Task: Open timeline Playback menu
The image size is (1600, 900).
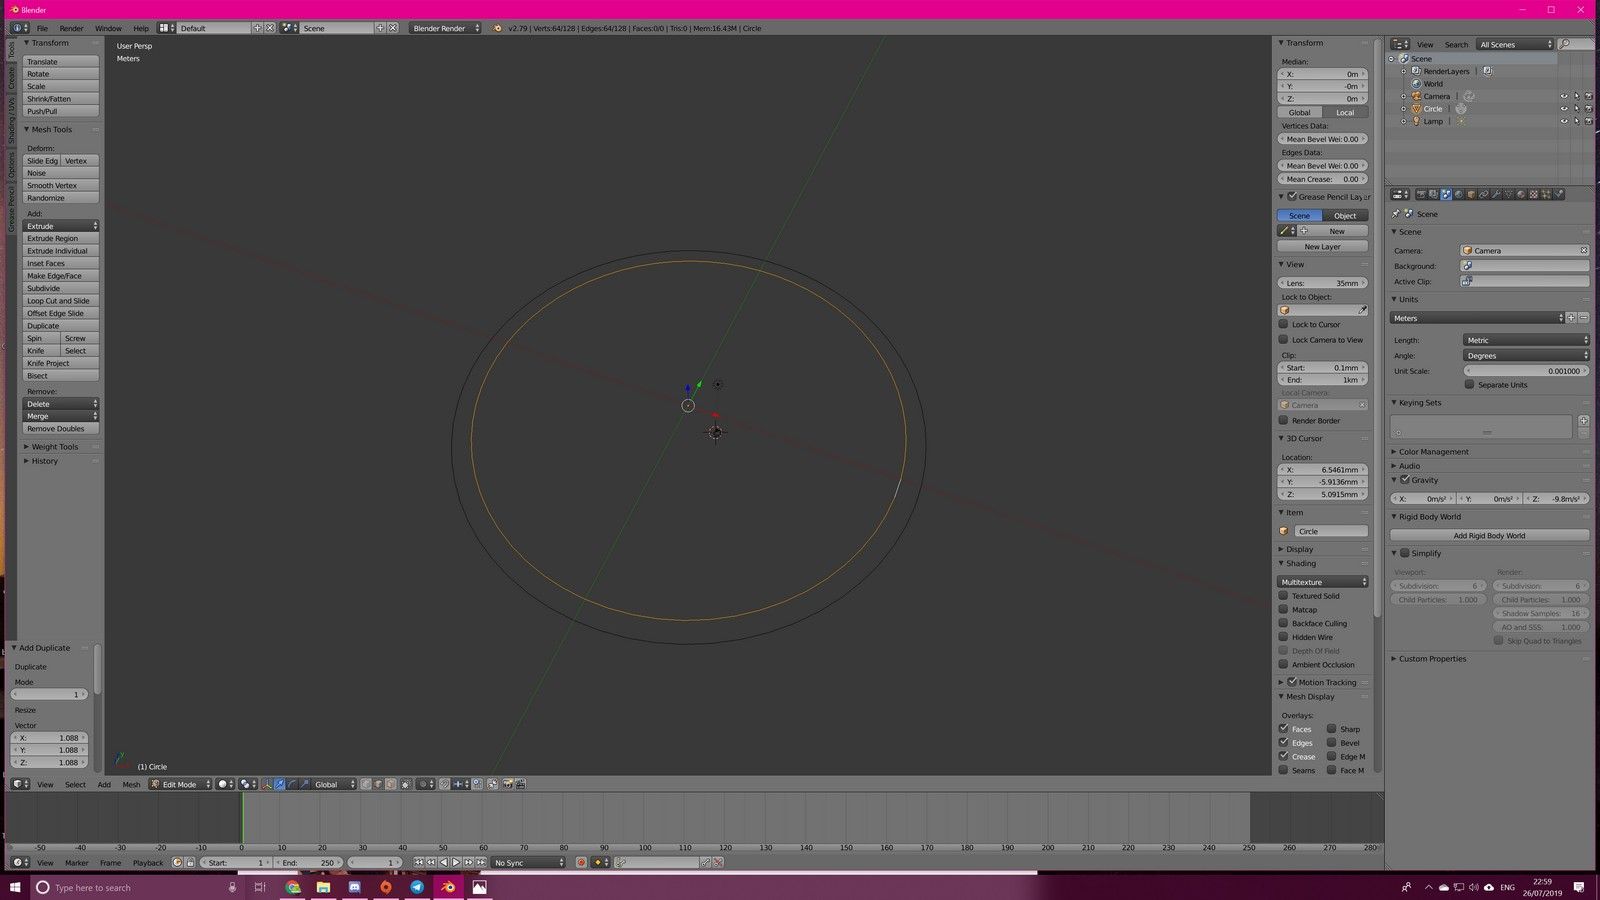Action: (x=148, y=862)
